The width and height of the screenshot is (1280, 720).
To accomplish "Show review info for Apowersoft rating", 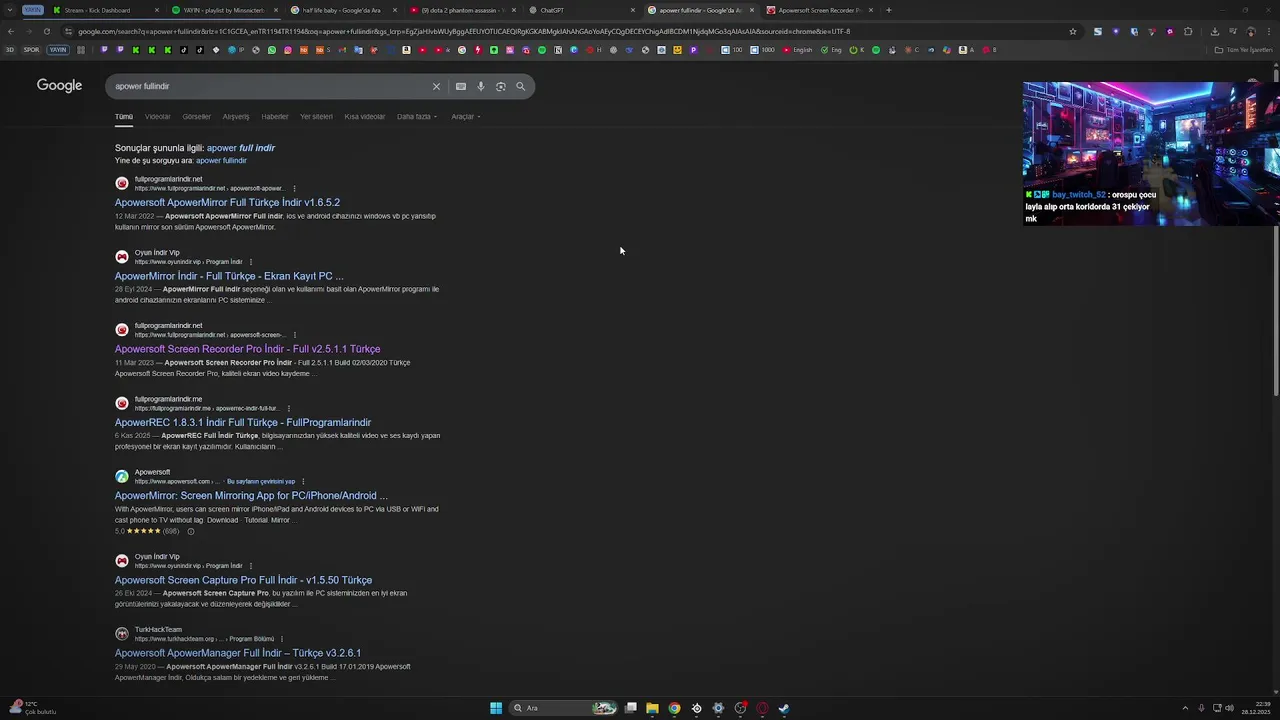I will (191, 531).
